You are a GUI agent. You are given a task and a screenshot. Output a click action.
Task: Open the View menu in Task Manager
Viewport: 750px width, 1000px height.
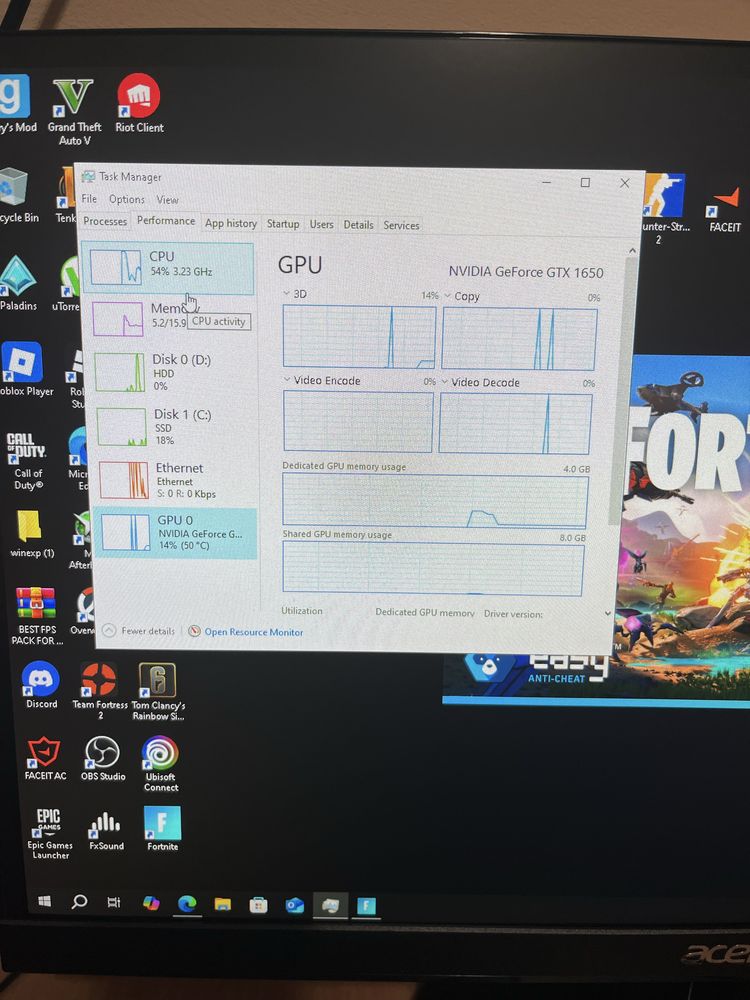pos(168,200)
